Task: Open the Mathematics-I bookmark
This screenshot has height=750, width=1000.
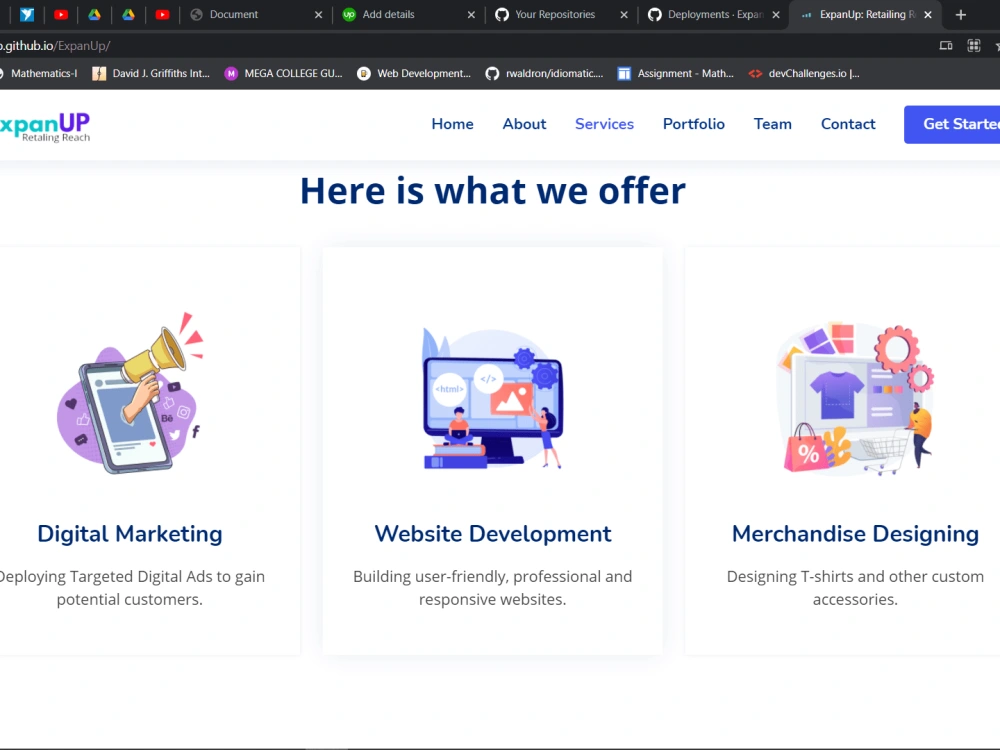Action: tap(40, 73)
